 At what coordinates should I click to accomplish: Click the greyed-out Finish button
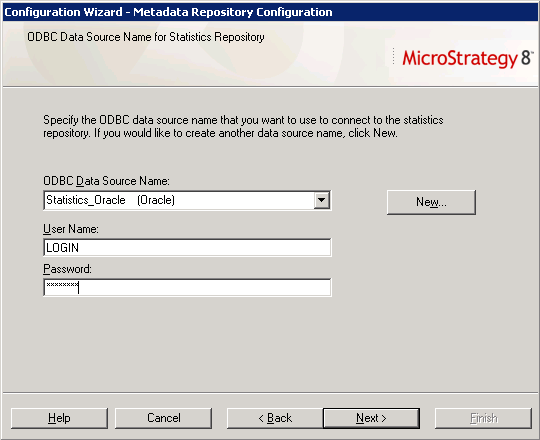(484, 418)
